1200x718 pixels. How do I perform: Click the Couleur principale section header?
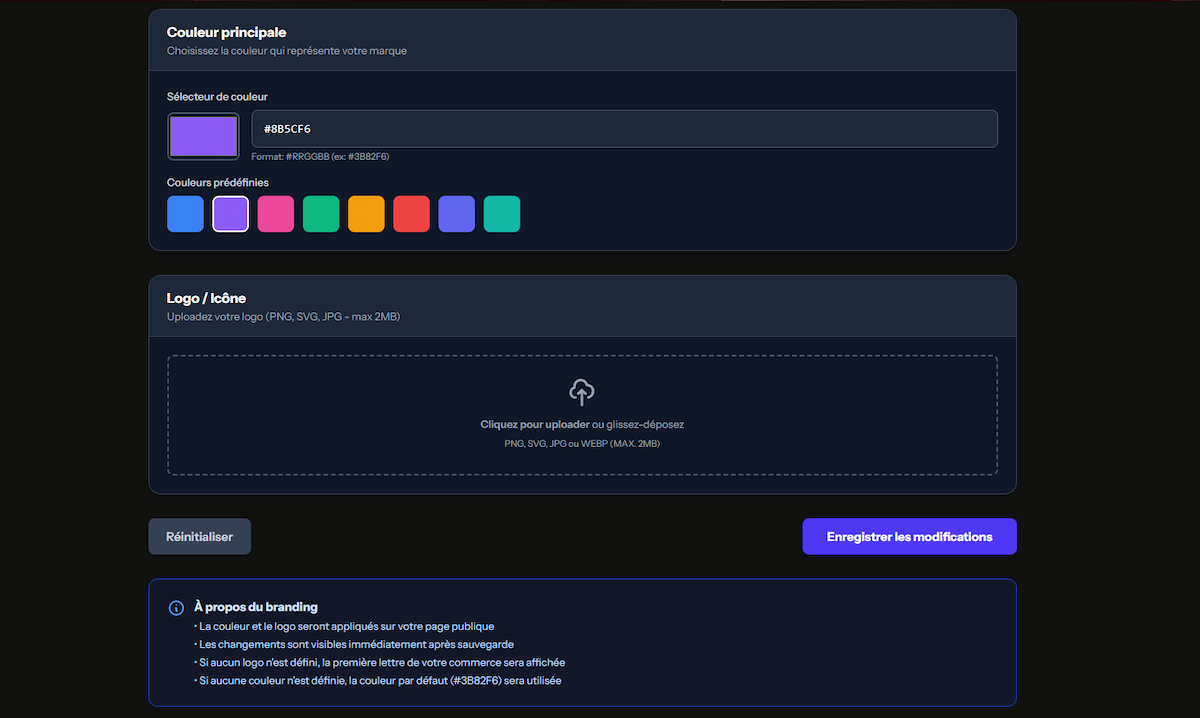pyautogui.click(x=227, y=32)
